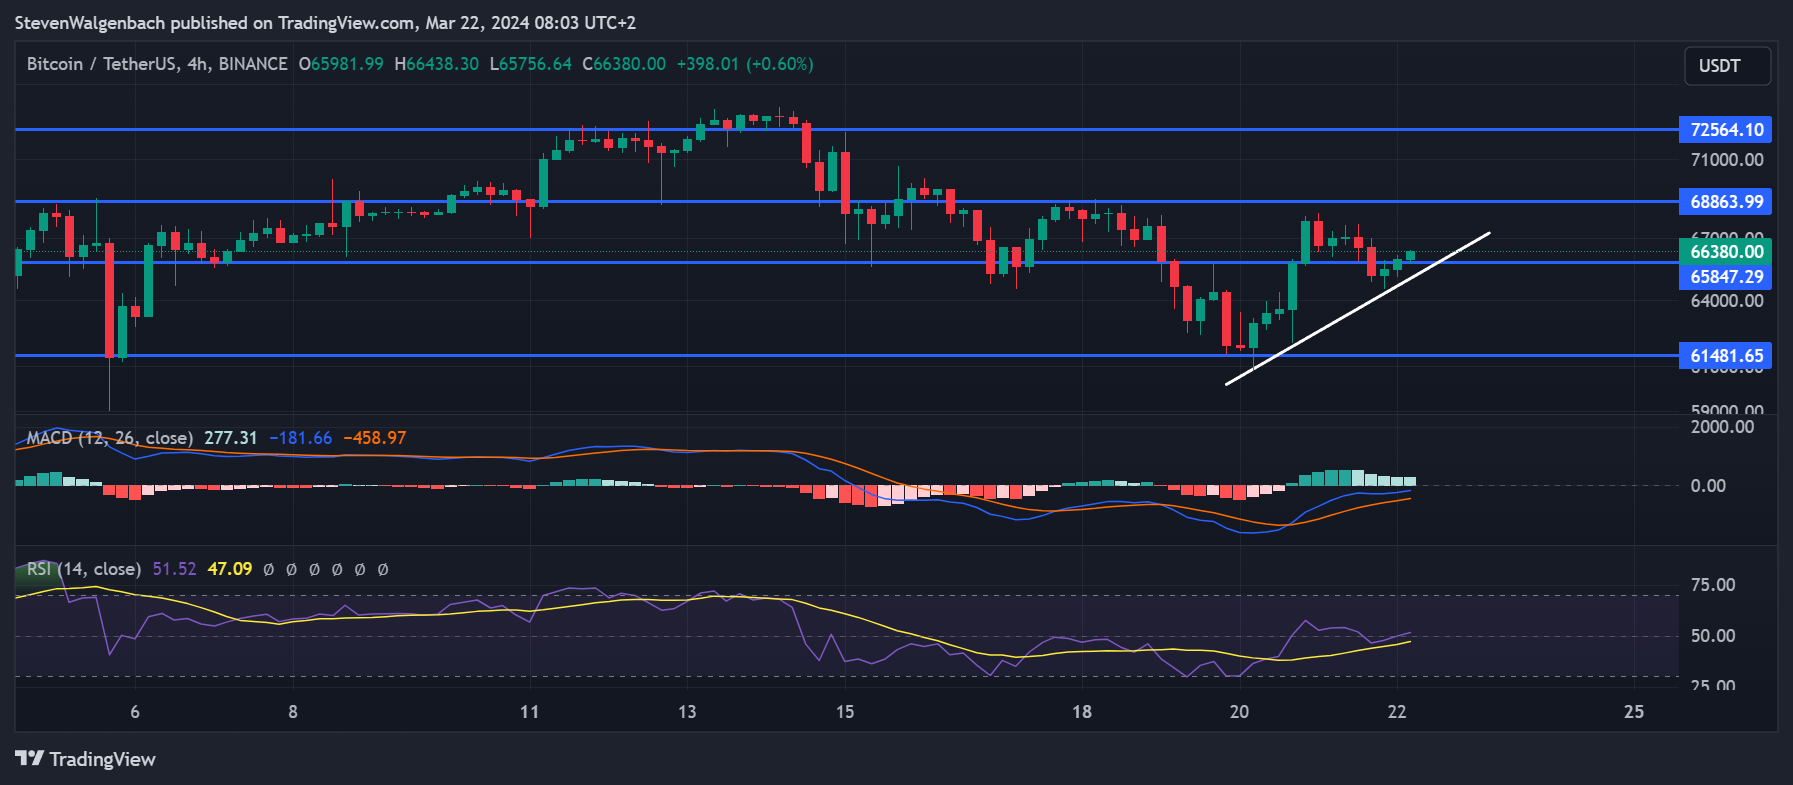This screenshot has width=1793, height=785.
Task: Click the 65847.29 price level label
Action: pos(1725,277)
